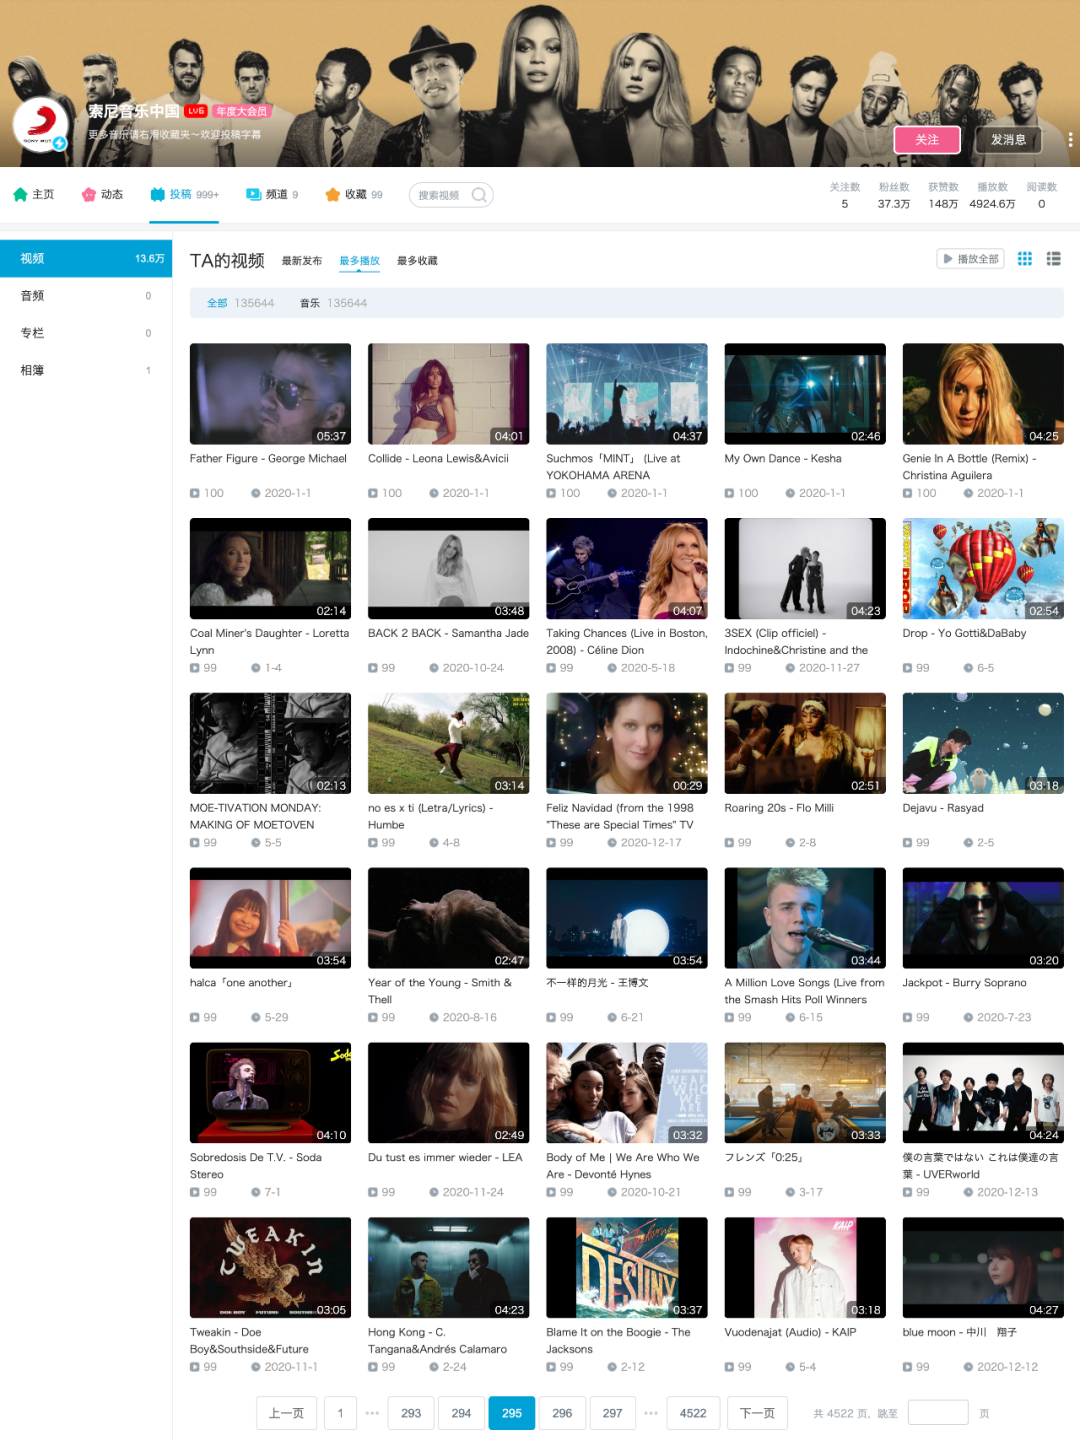Select 相簿 in the left sidebar
This screenshot has height=1441, width=1080.
(86, 370)
